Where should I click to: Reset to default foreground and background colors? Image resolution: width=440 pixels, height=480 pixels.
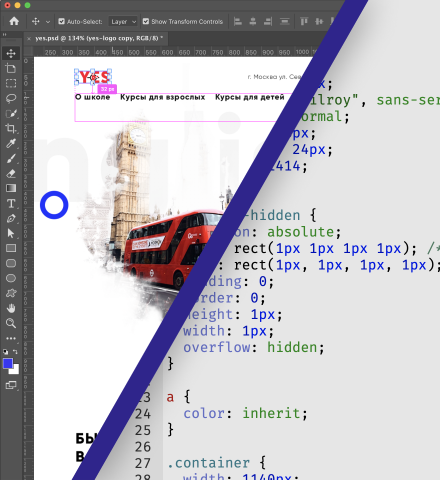tap(6, 351)
